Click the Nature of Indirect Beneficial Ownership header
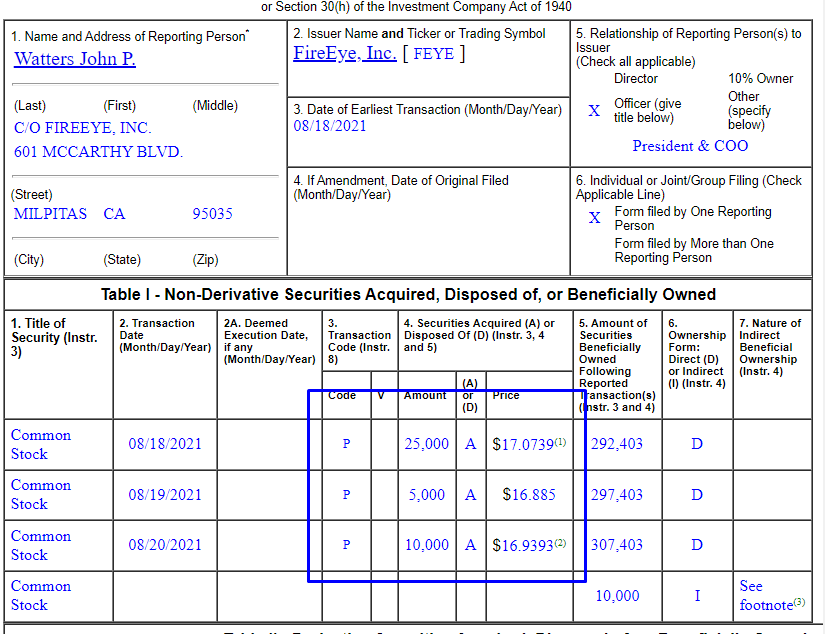The height and width of the screenshot is (634, 825). click(770, 347)
